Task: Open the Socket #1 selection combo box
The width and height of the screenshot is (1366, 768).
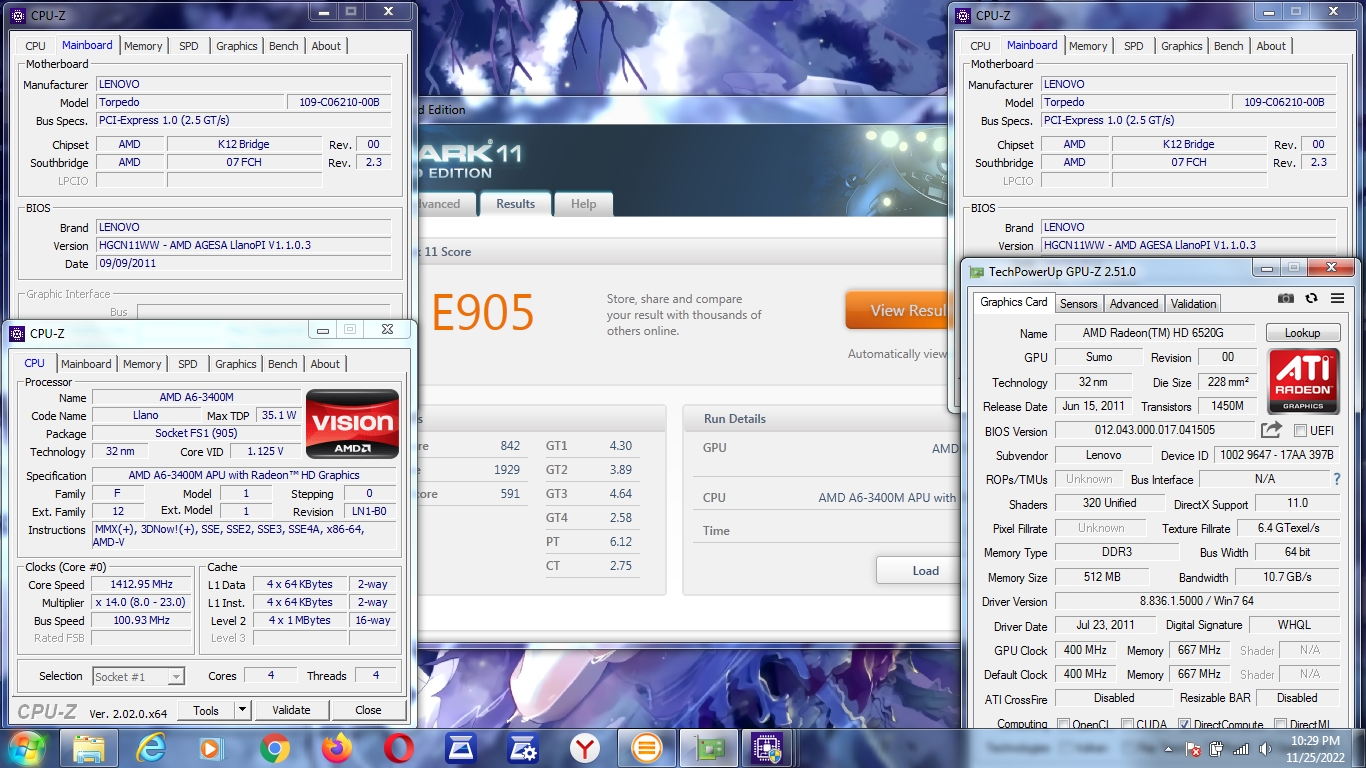Action: [139, 677]
